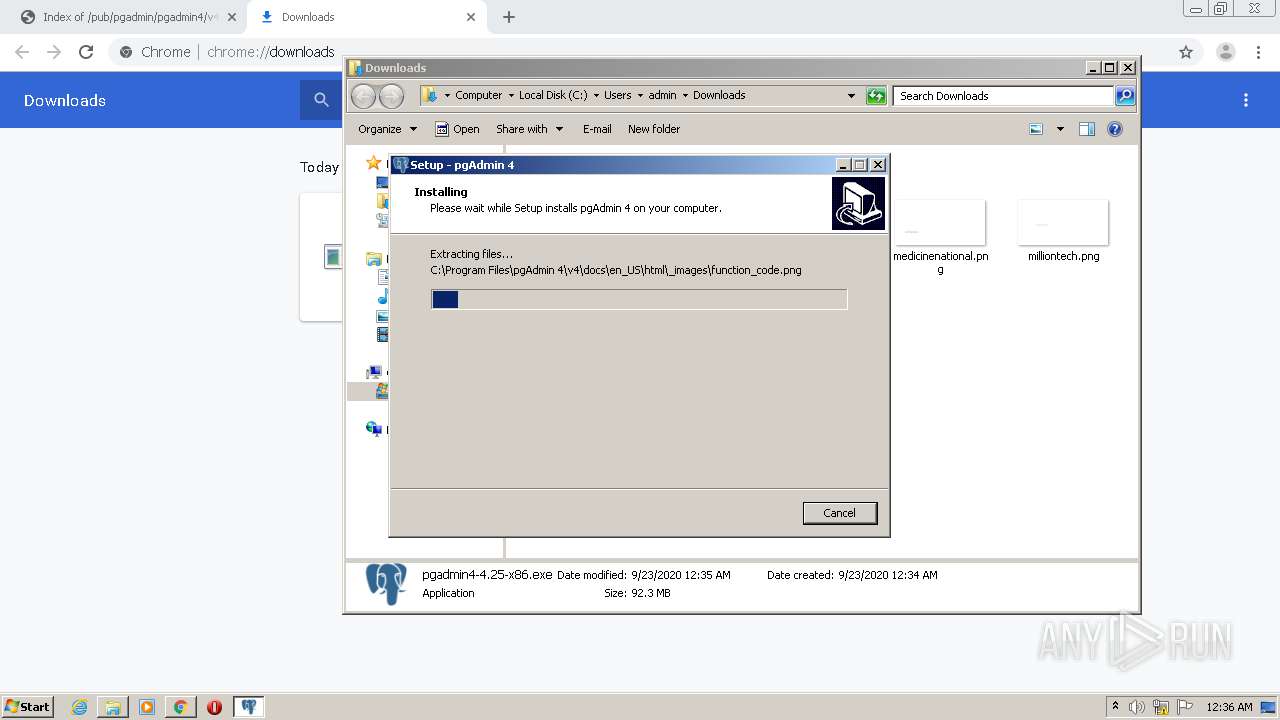Click Computer in the address breadcrumb
Image resolution: width=1280 pixels, height=720 pixels.
pos(478,95)
